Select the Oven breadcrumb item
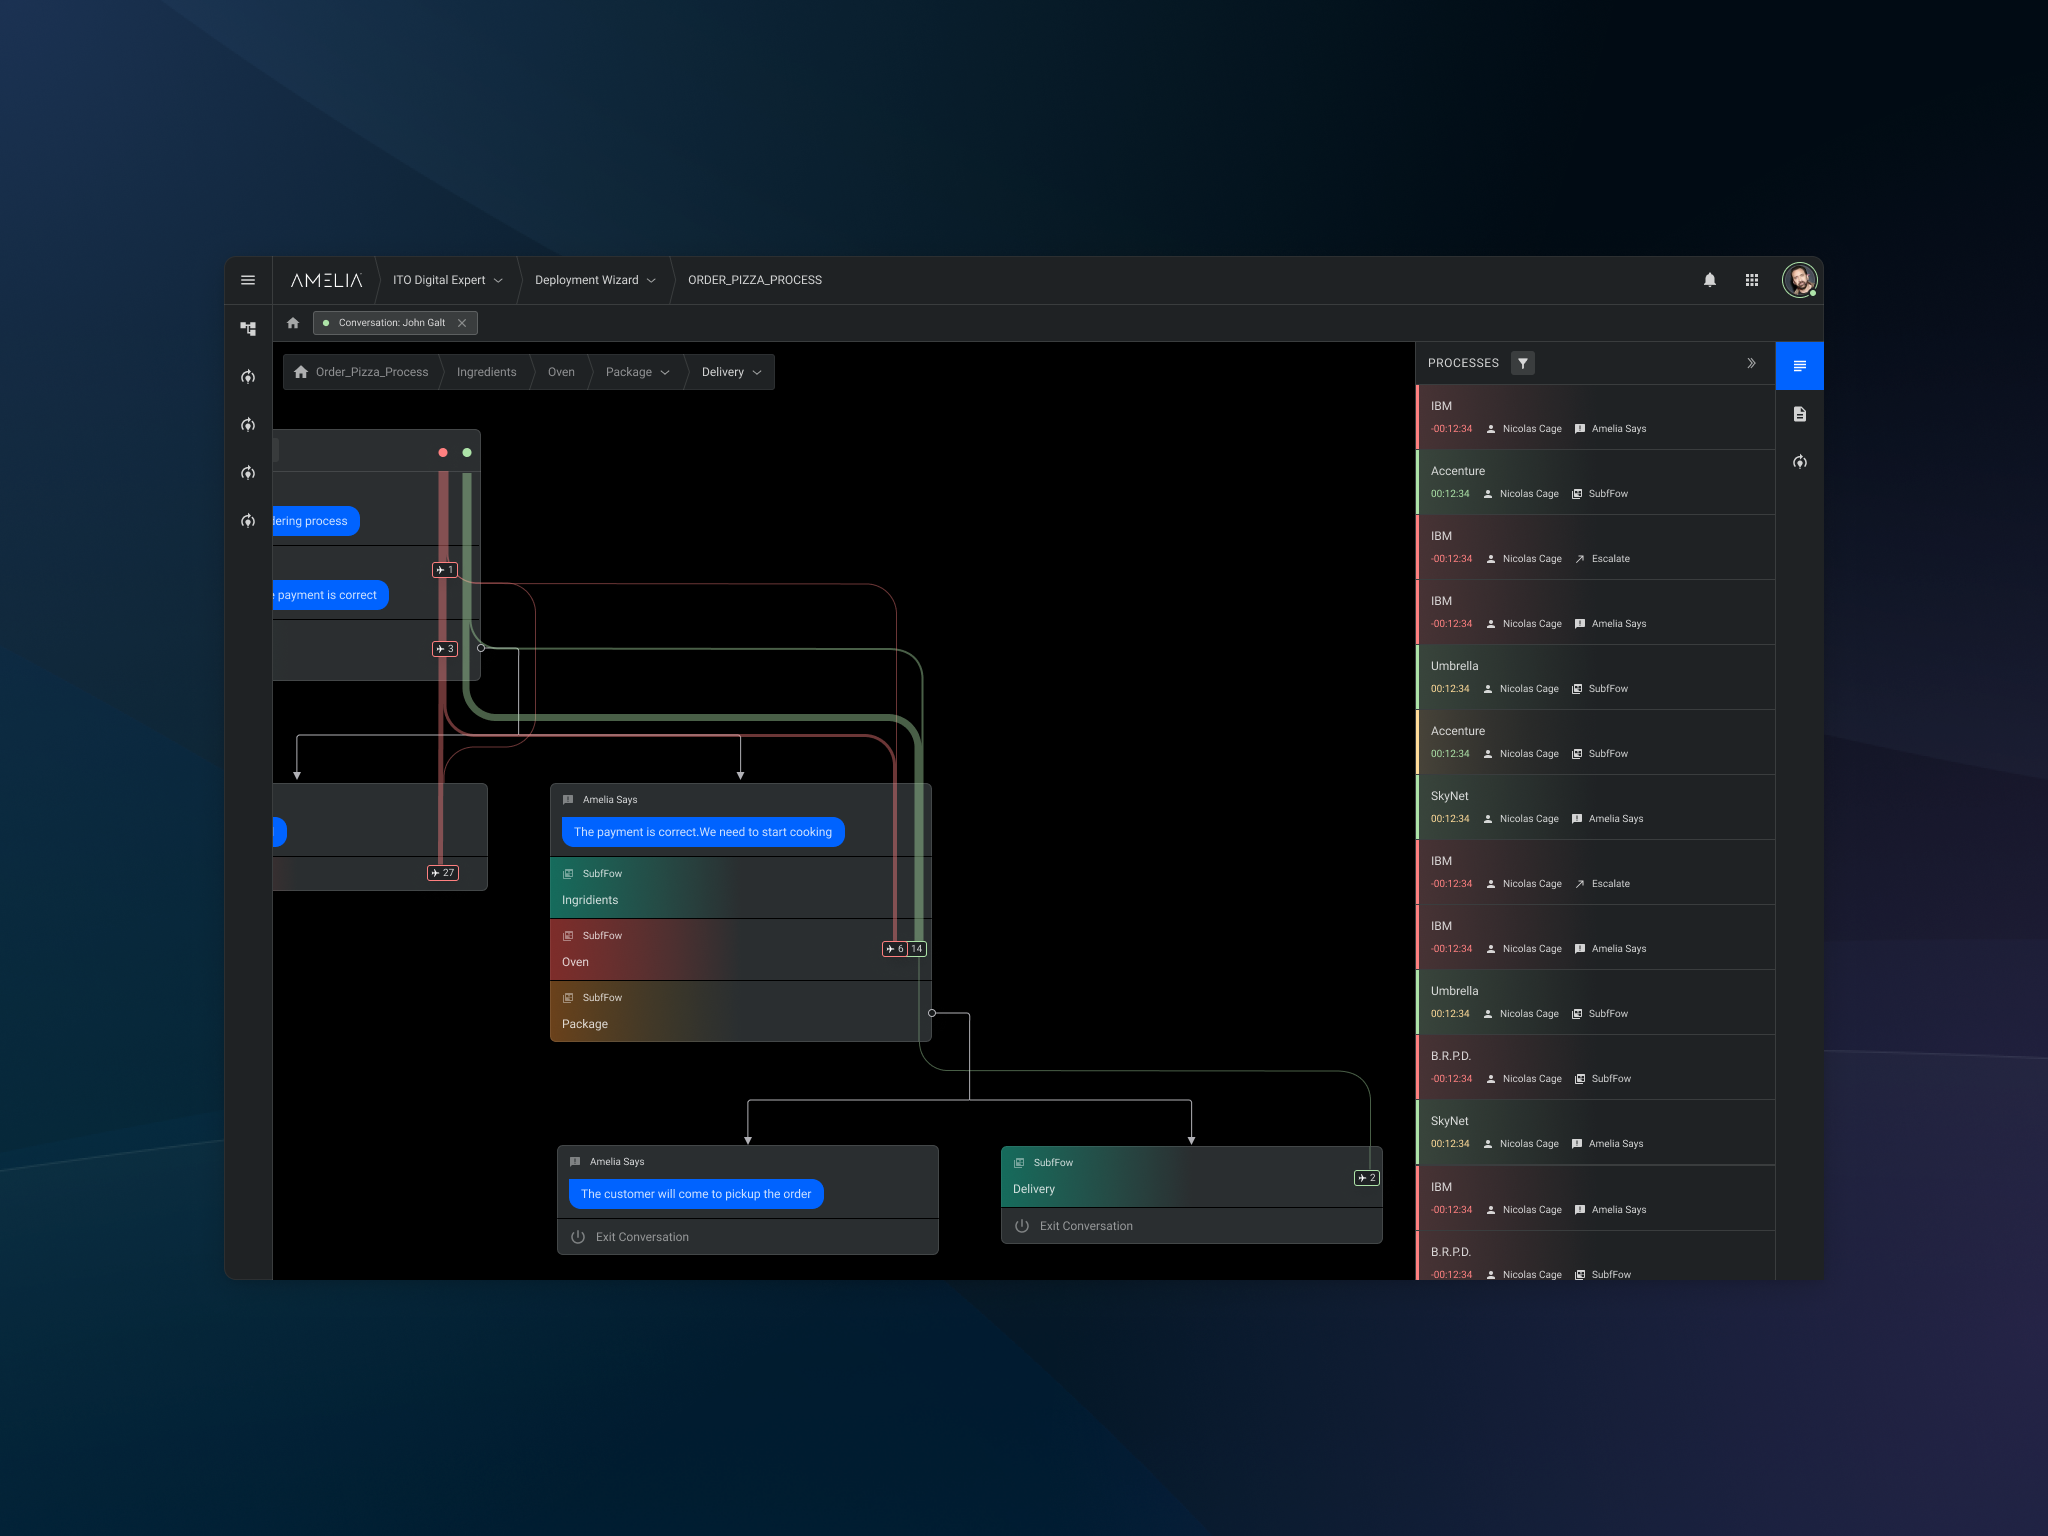This screenshot has width=2048, height=1536. [561, 372]
